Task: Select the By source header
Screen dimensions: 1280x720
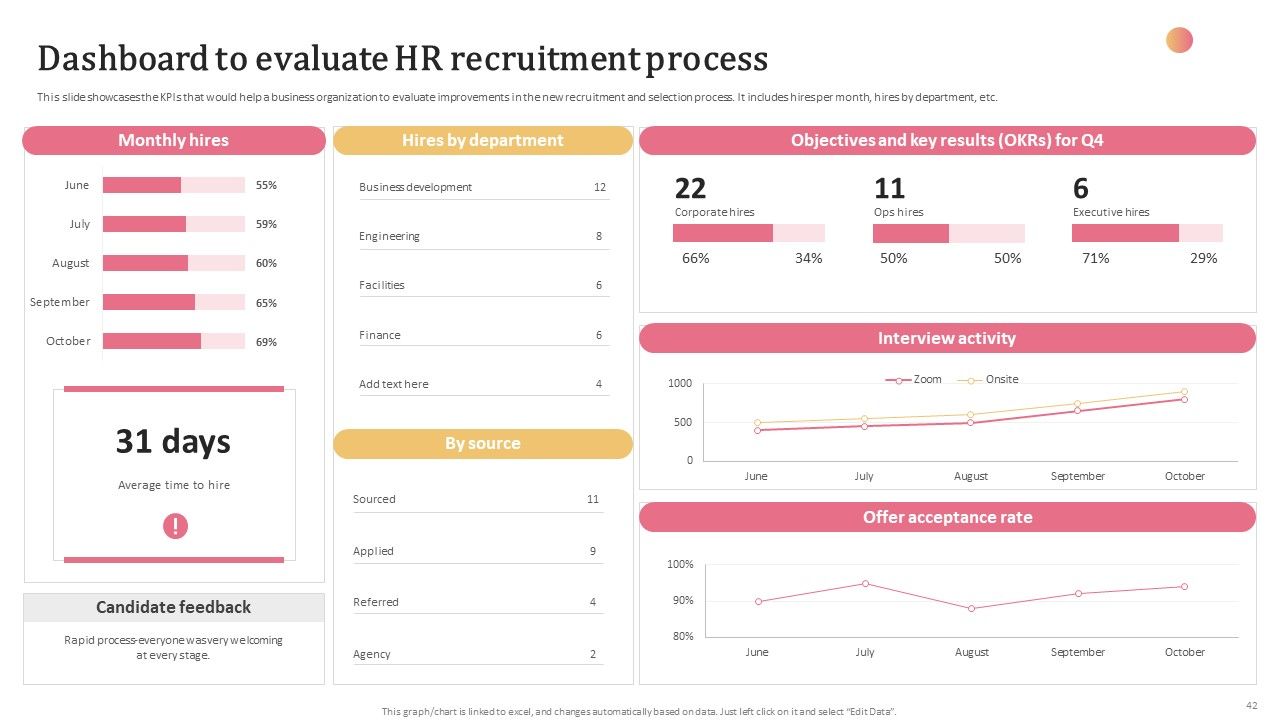Action: [x=483, y=444]
